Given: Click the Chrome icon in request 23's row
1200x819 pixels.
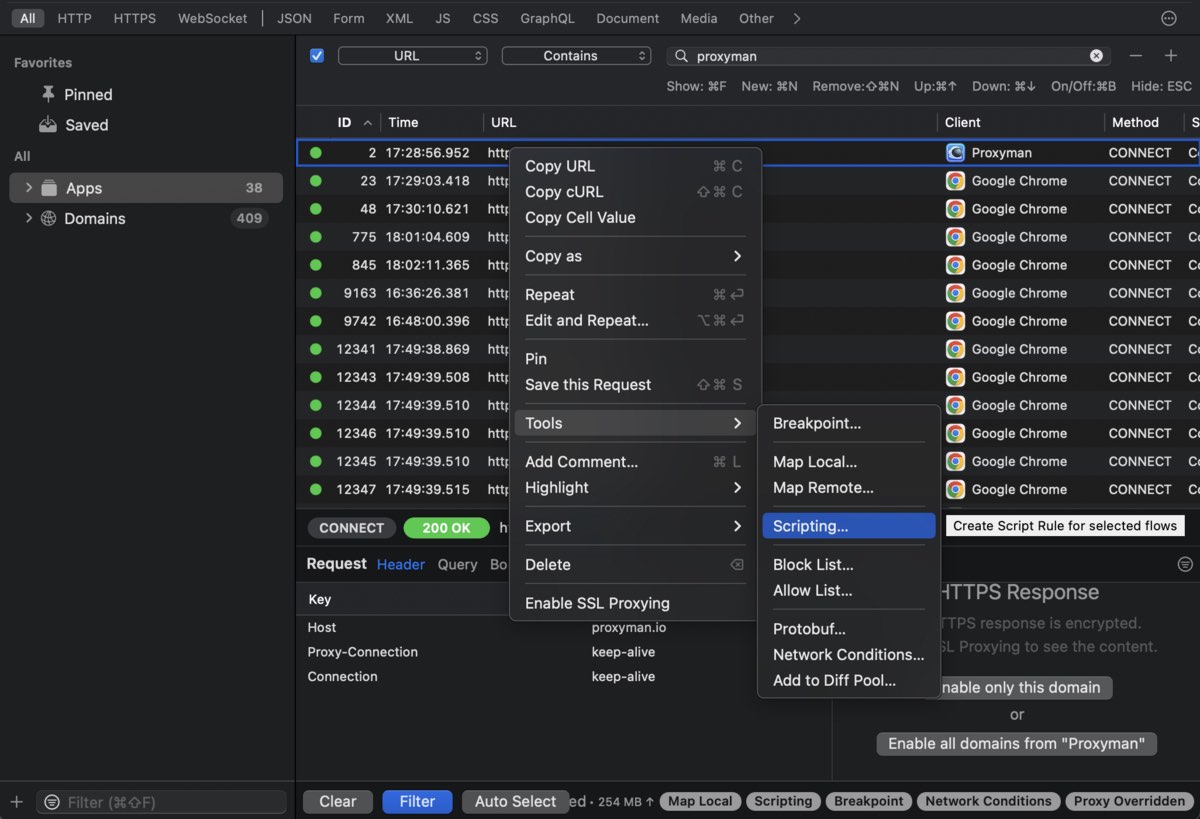Looking at the screenshot, I should (955, 181).
